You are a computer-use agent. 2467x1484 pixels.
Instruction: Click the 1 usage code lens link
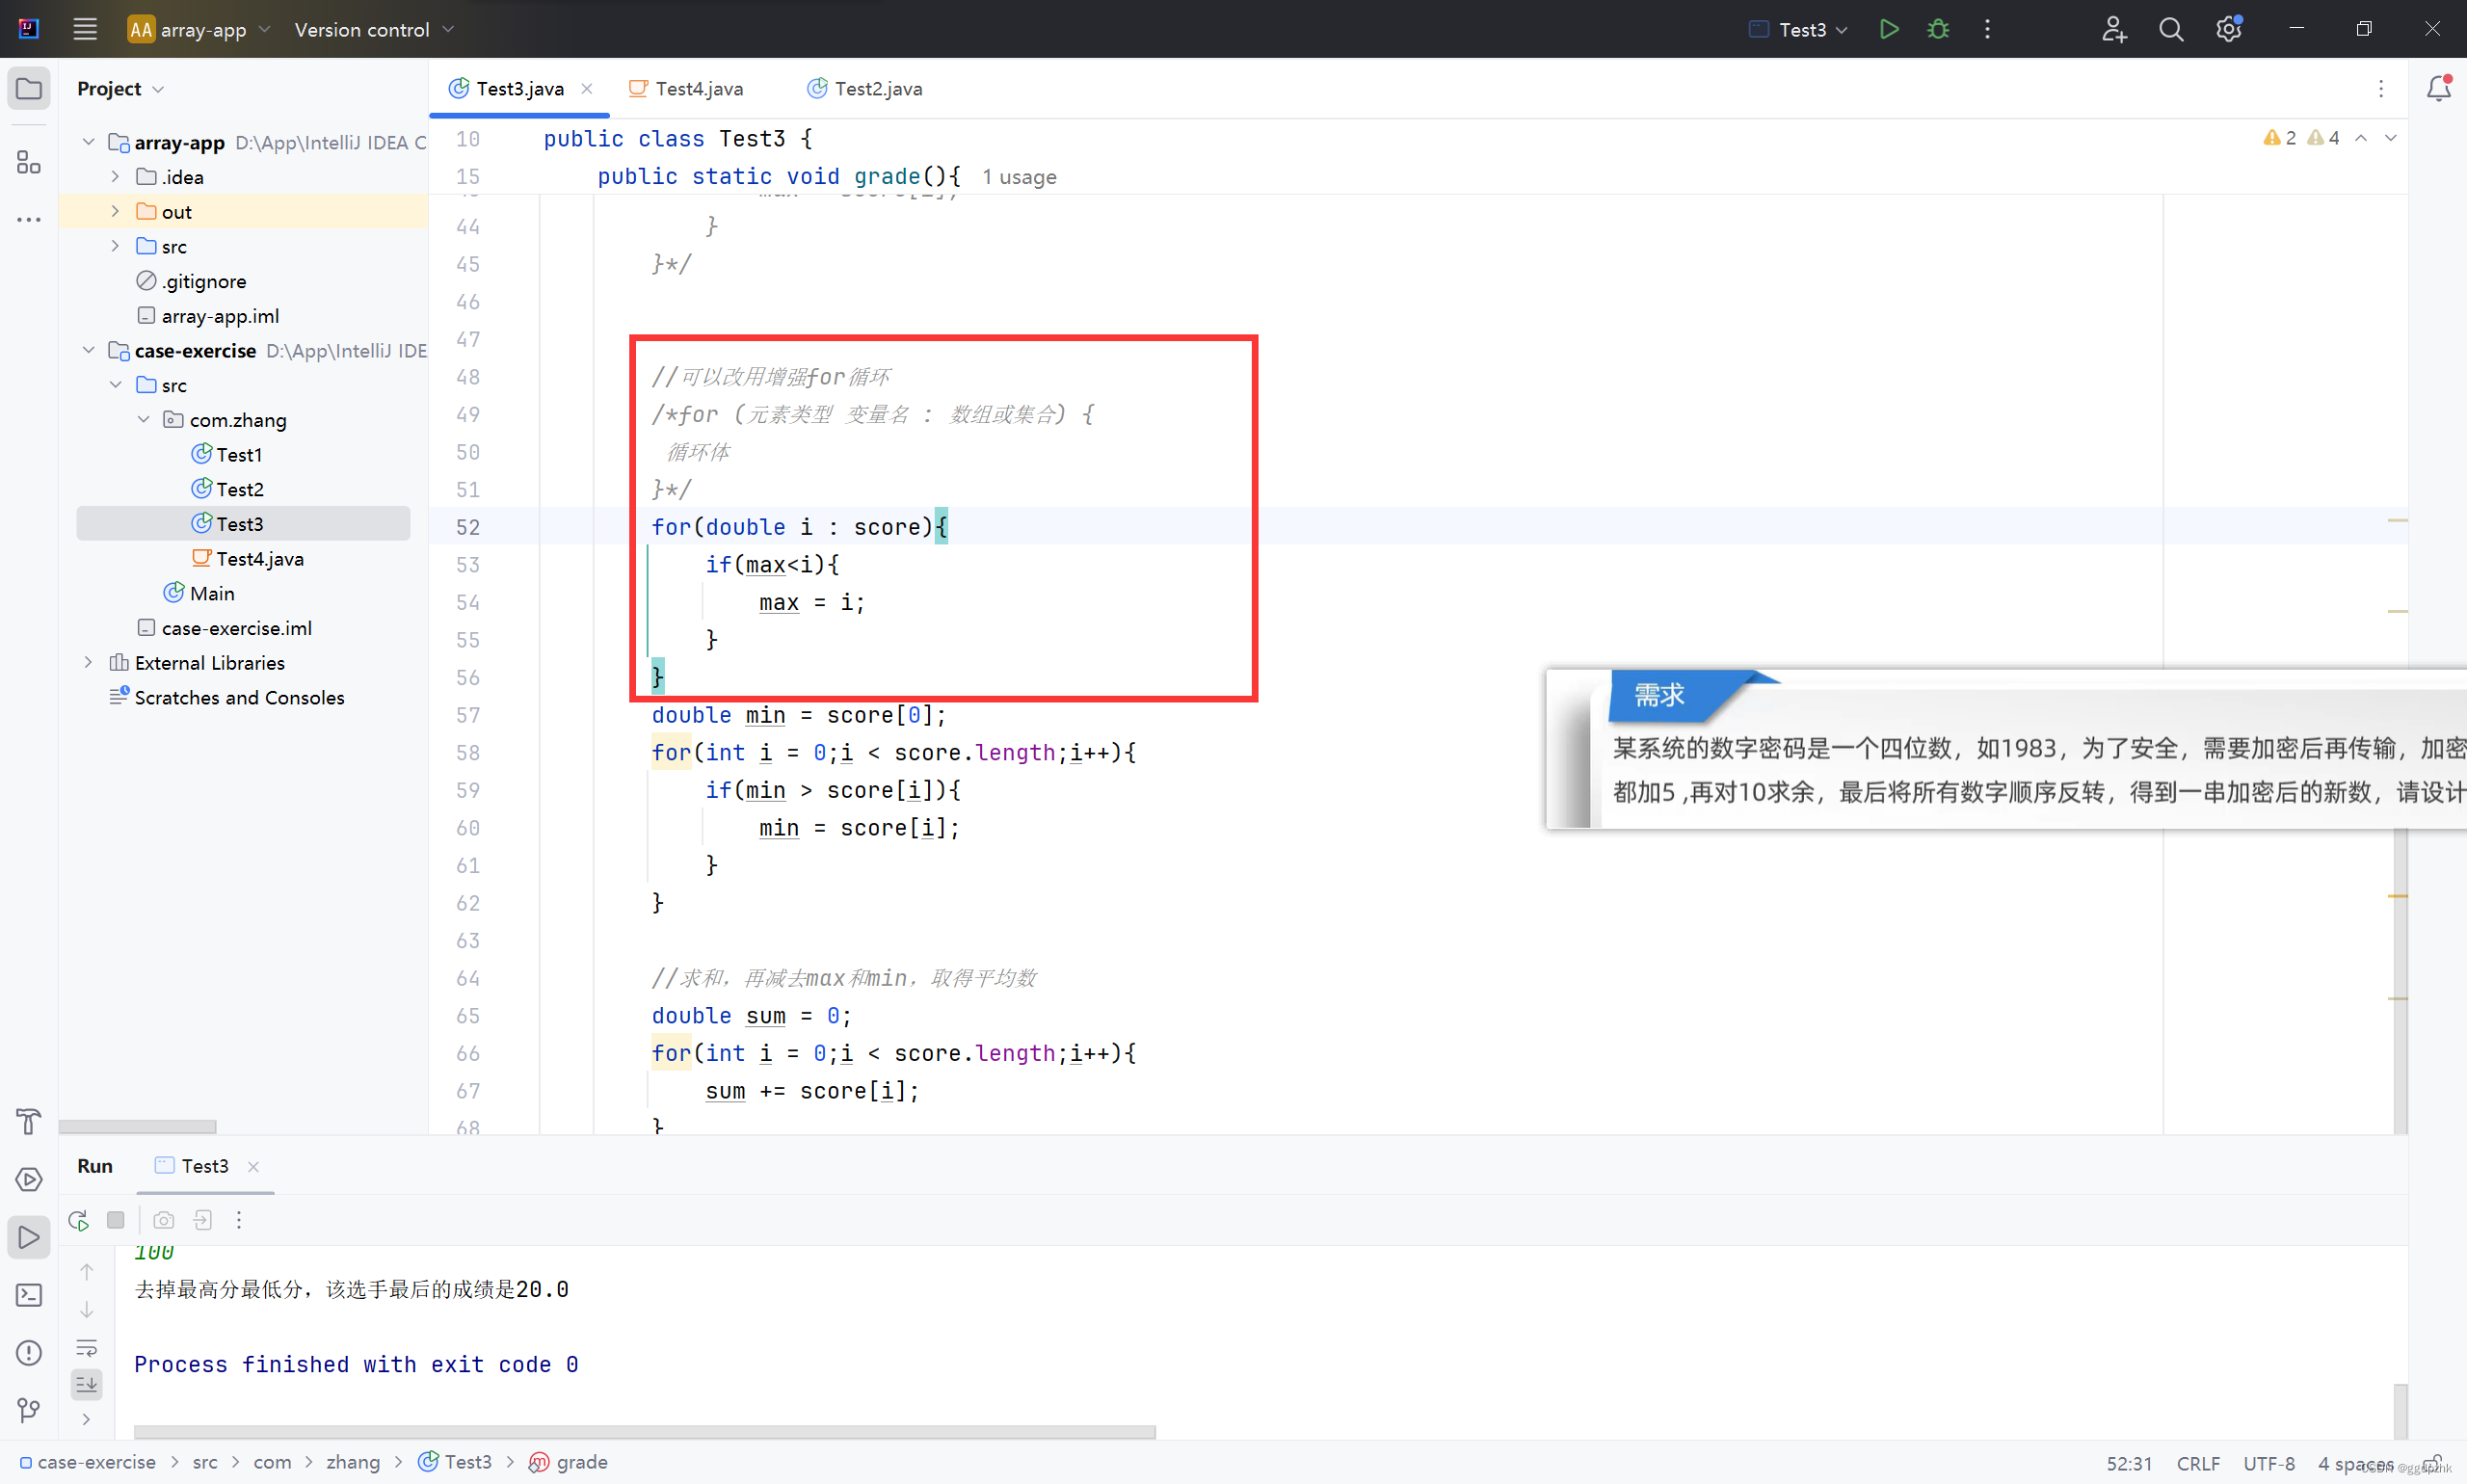[x=1019, y=174]
